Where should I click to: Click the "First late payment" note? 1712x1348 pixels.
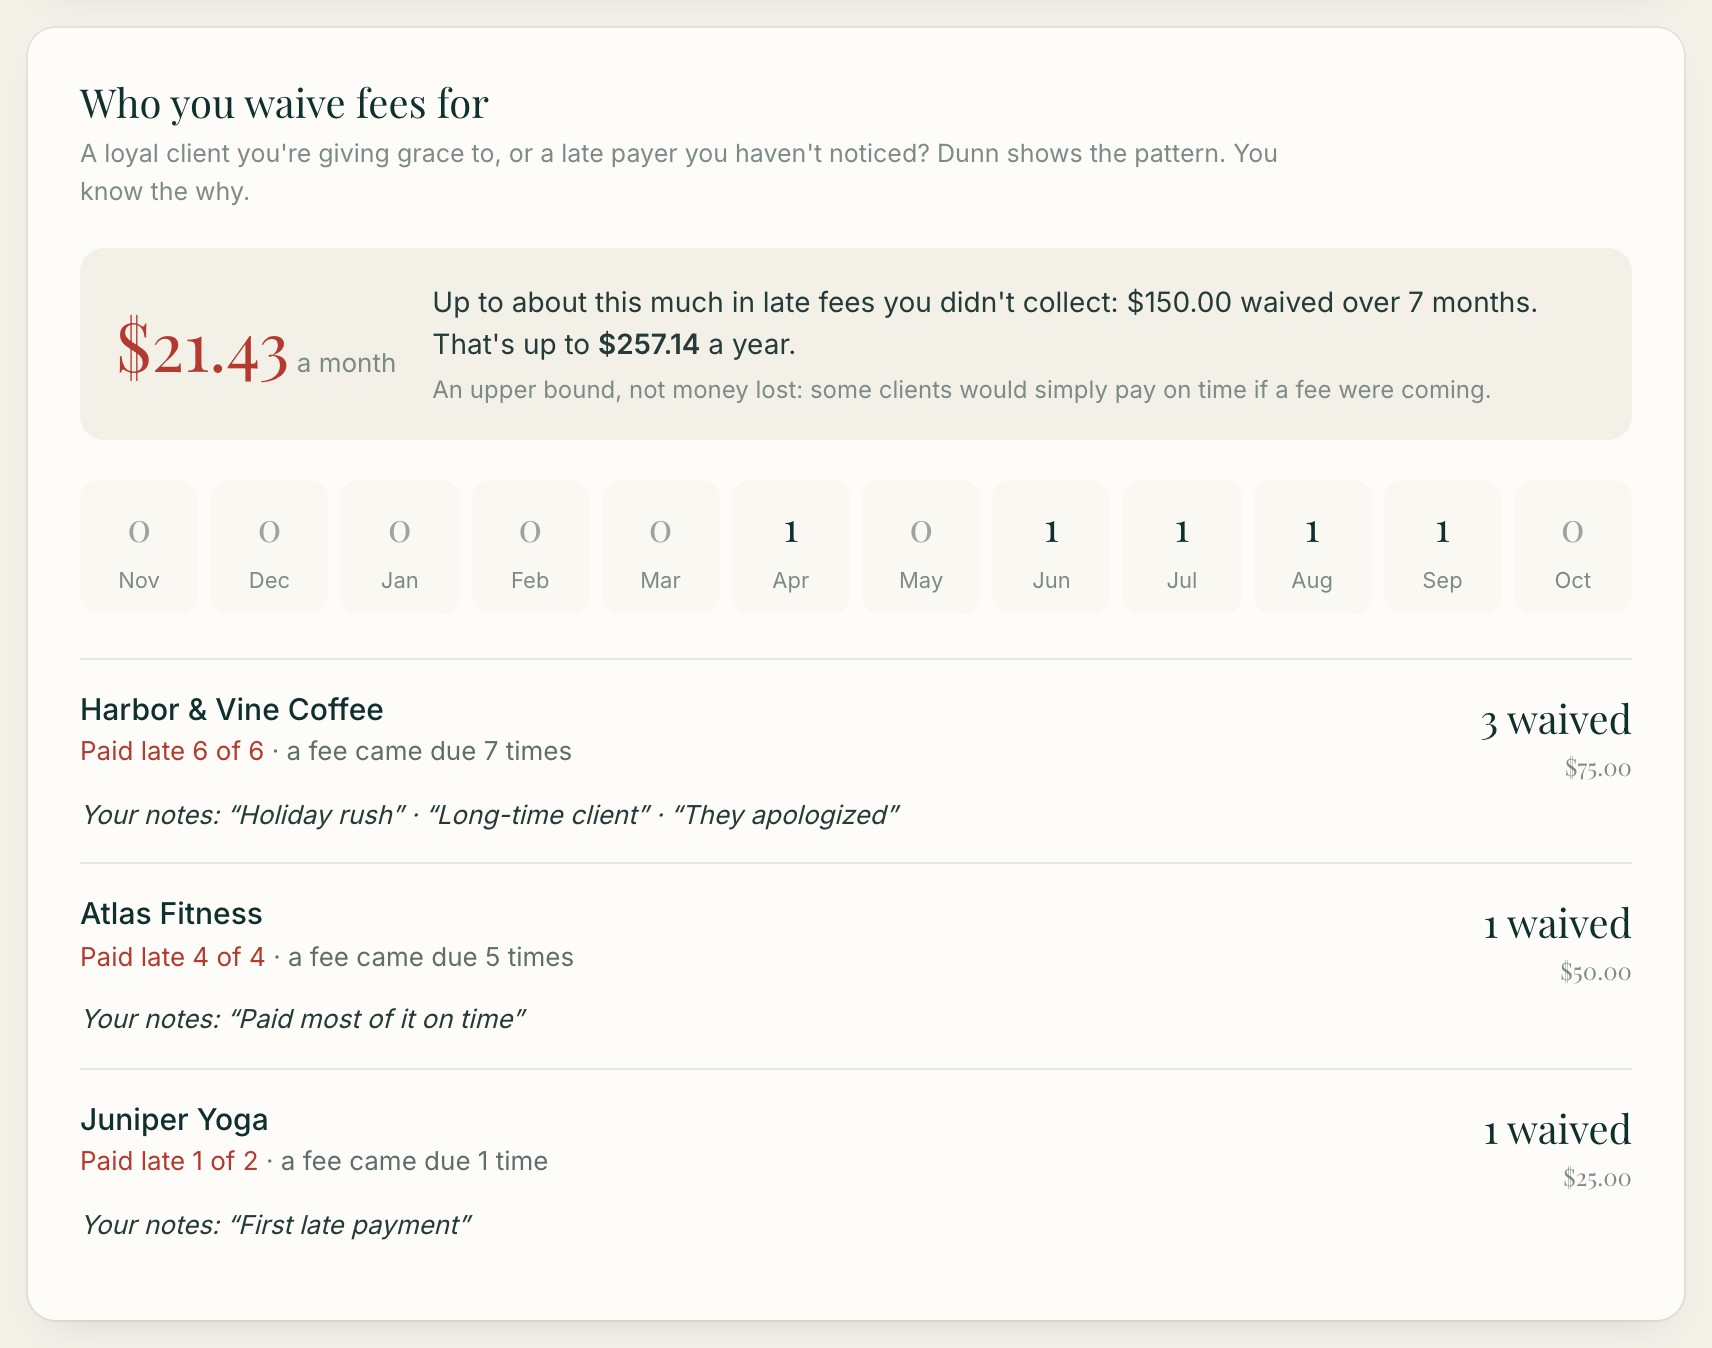[x=350, y=1225]
